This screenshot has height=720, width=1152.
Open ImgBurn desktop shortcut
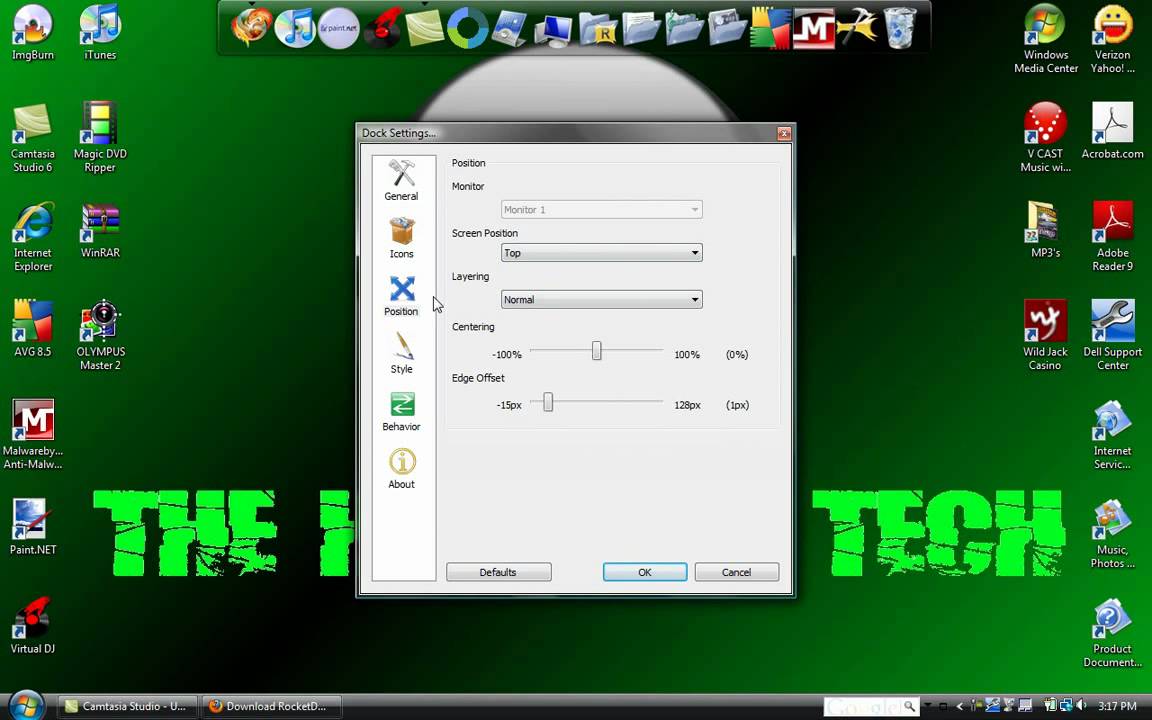pos(32,32)
